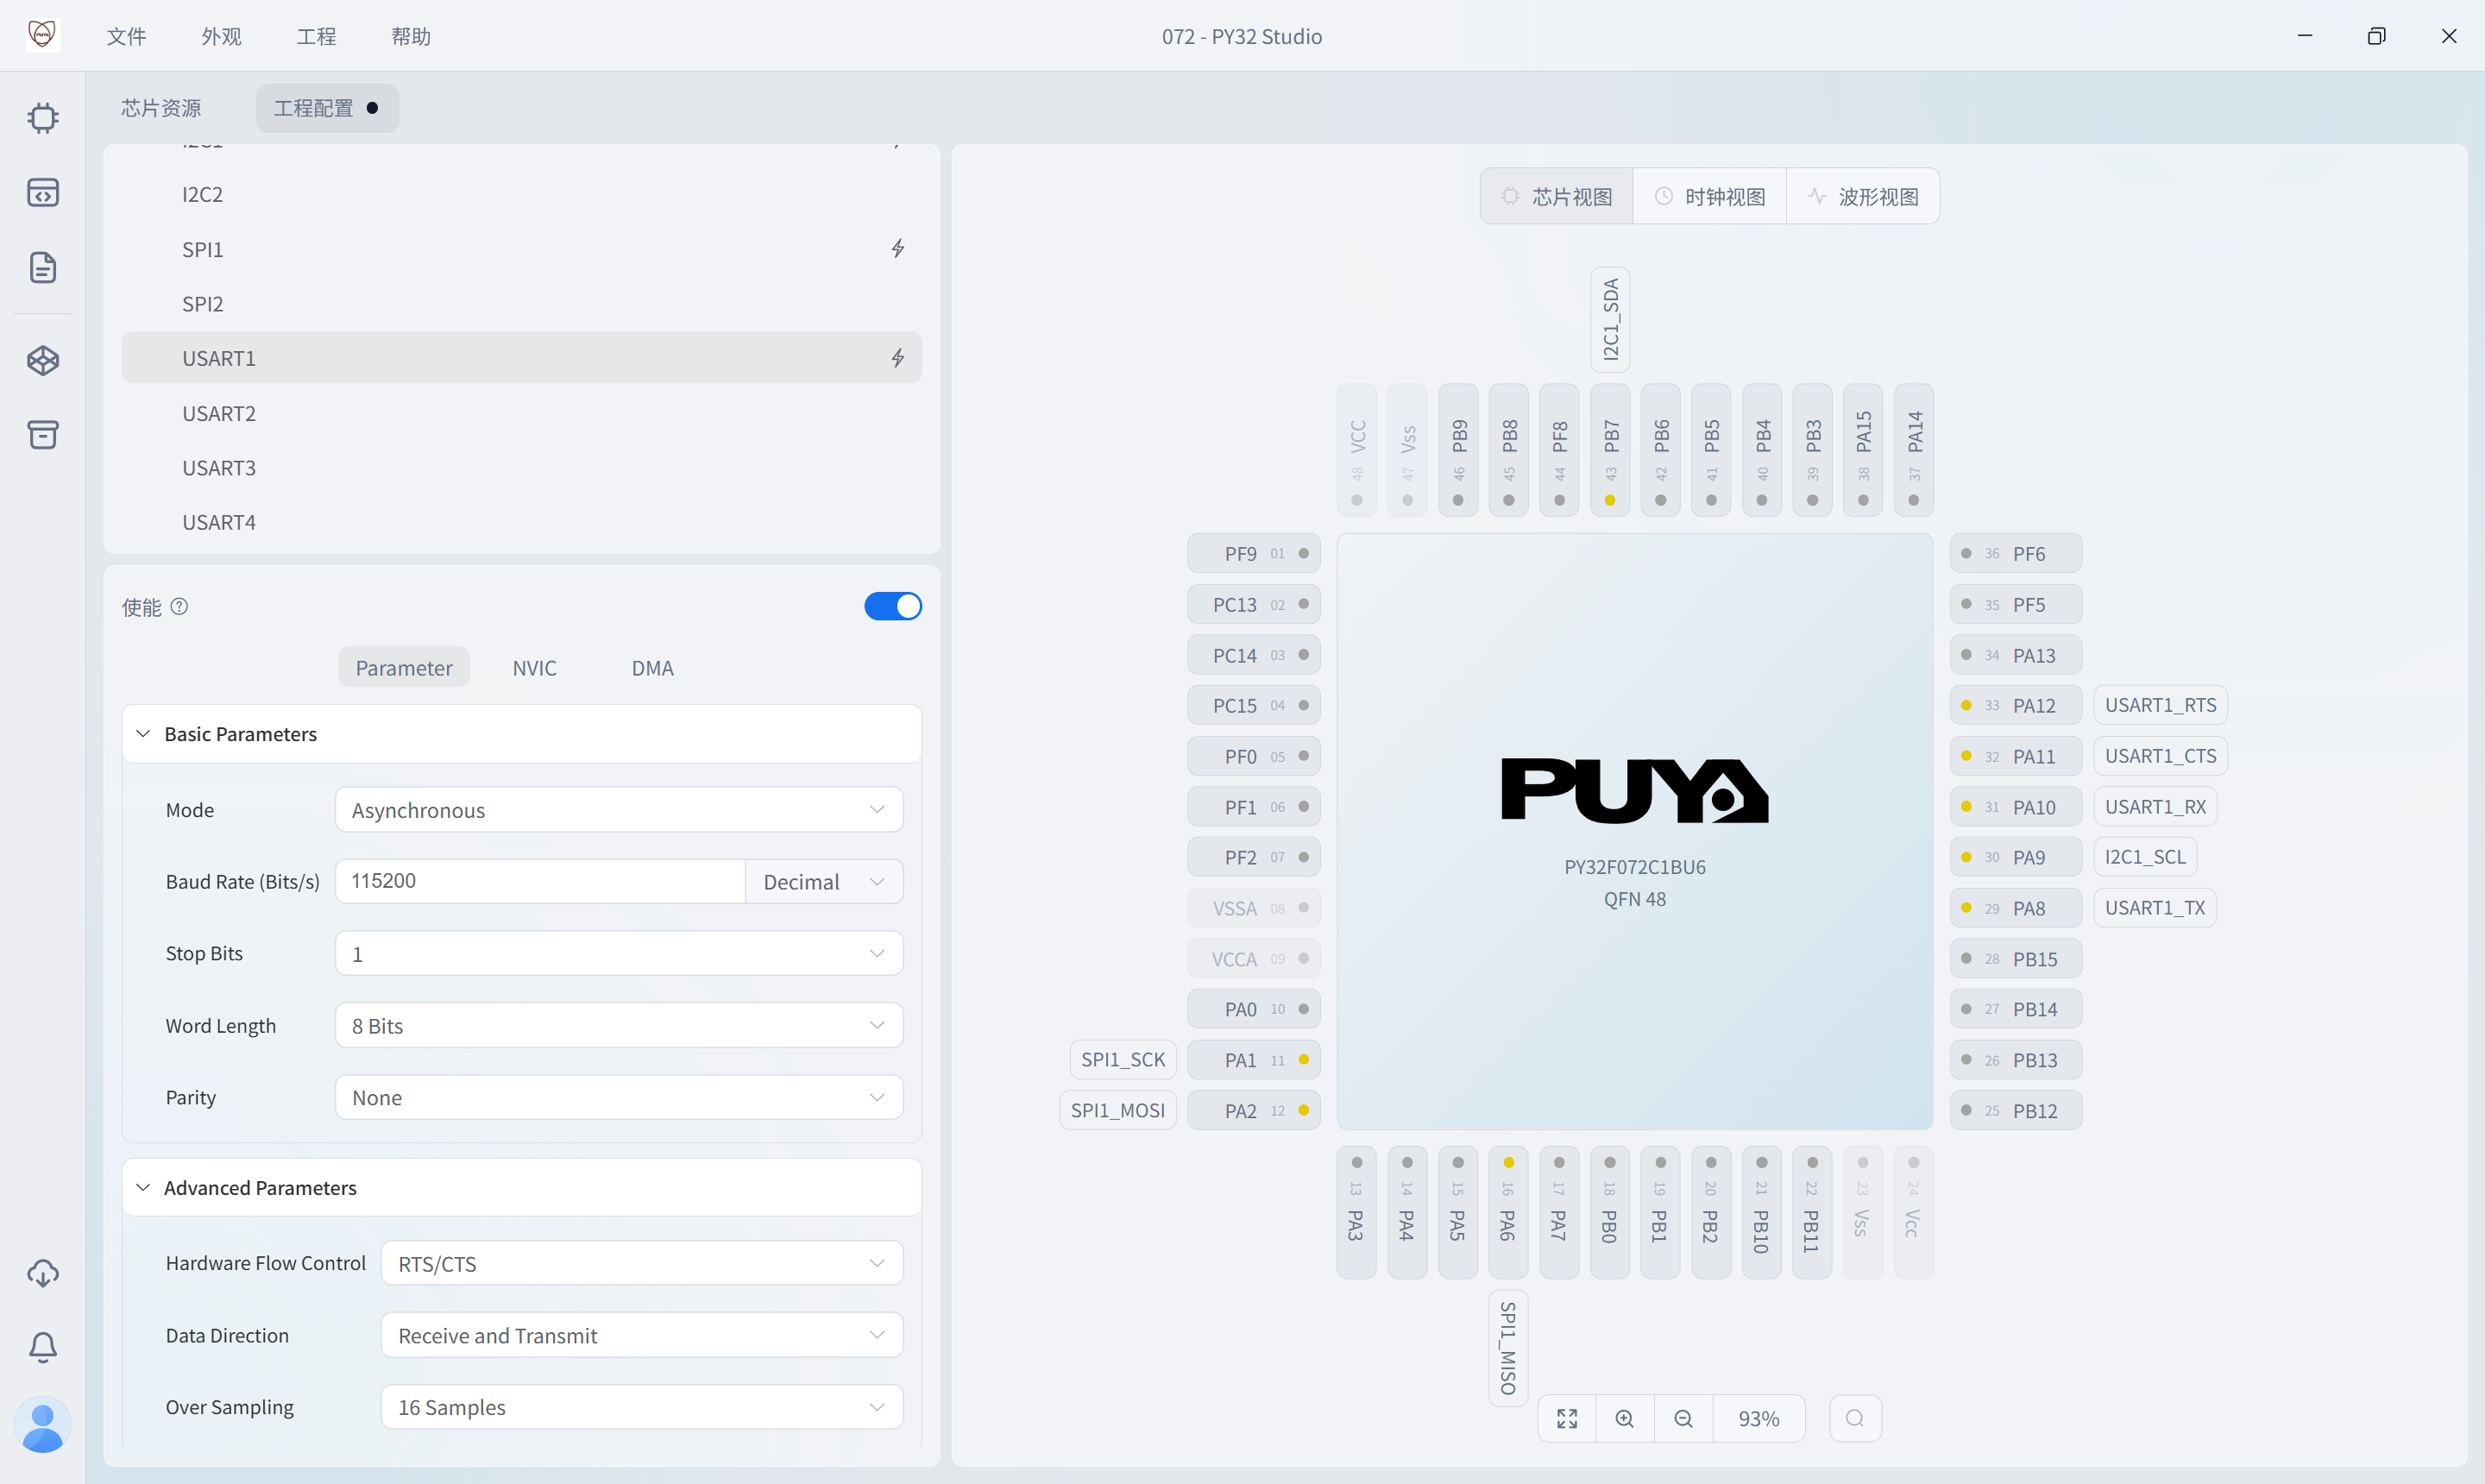Click the Baud Rate input field
The width and height of the screenshot is (2485, 1484).
(x=540, y=881)
